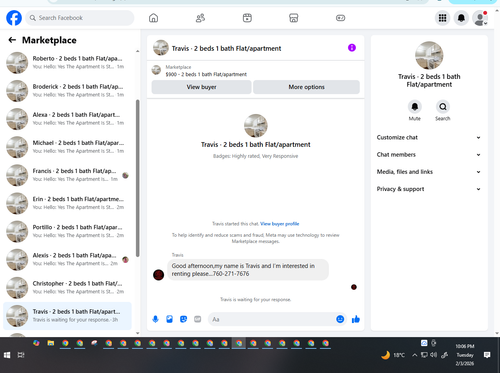Click the scroll-down arrow of chat list
Viewport: 500px width, 373px height.
point(137,333)
